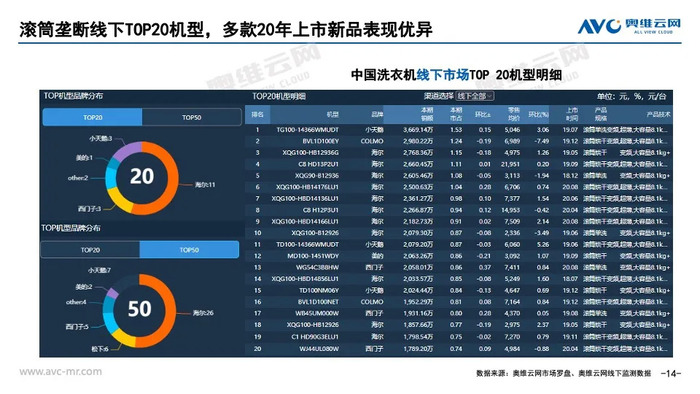Sort by 上市时间 column header
The image size is (700, 394).
coord(572,114)
